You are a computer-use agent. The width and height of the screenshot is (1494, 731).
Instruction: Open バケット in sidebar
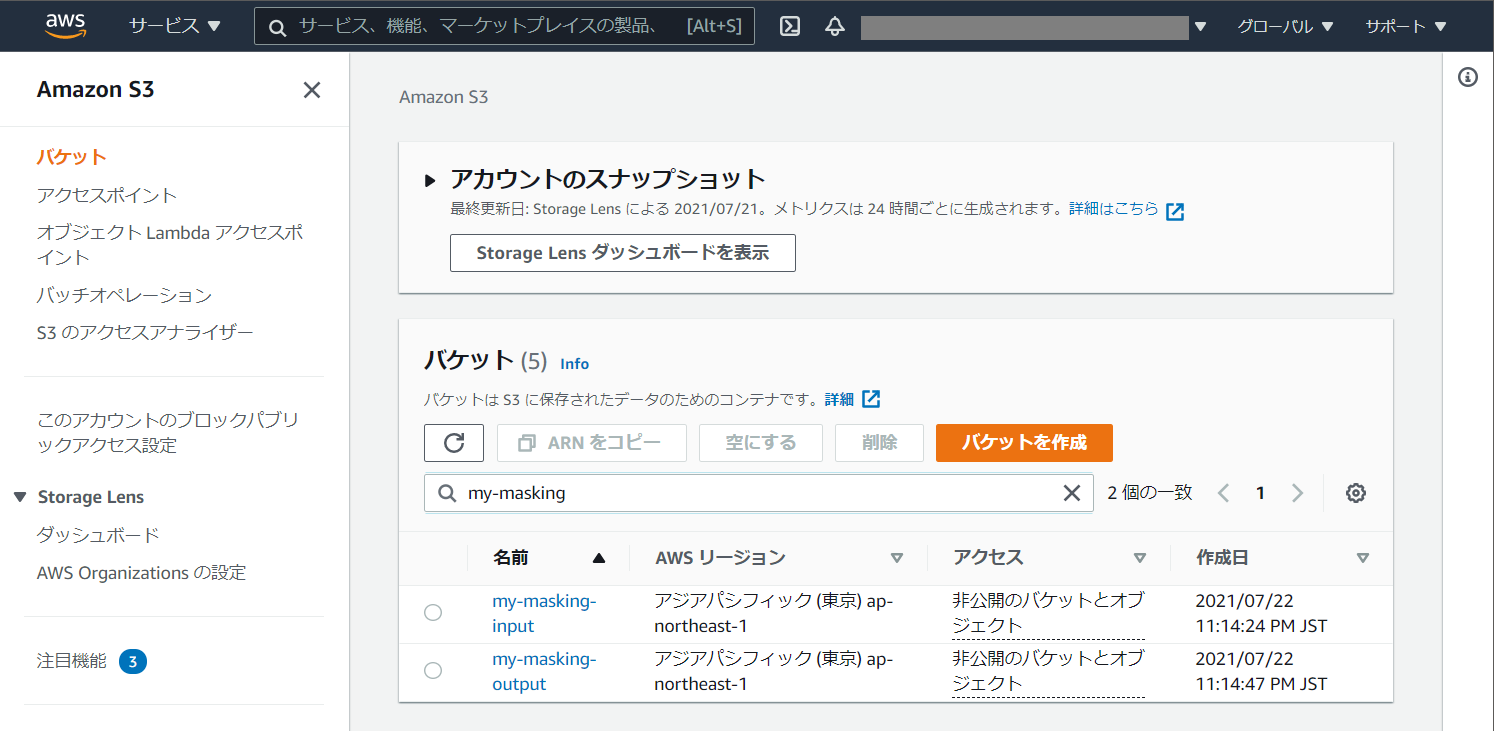(72, 157)
